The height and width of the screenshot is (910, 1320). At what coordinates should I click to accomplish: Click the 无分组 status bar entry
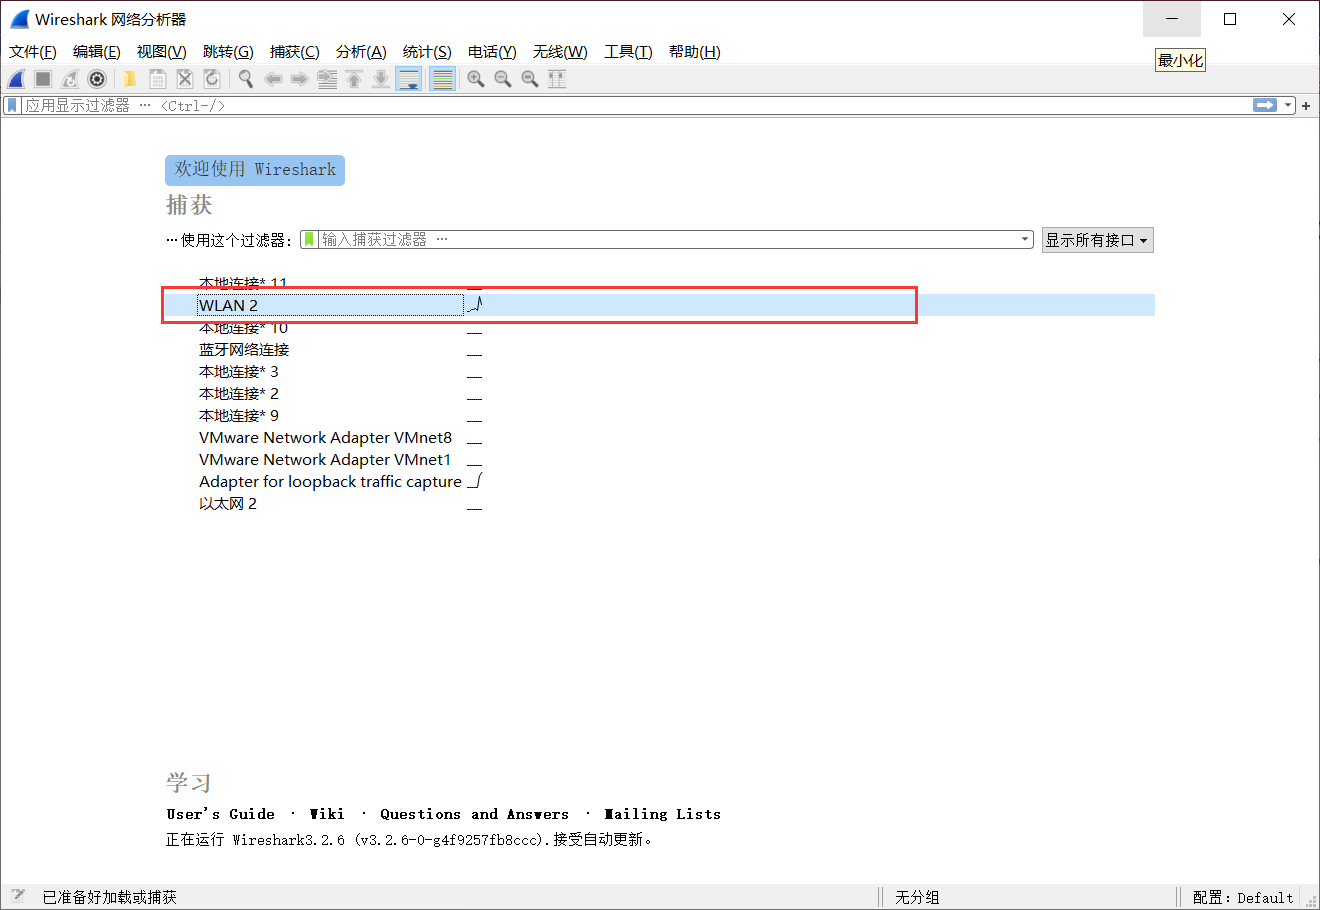917,897
